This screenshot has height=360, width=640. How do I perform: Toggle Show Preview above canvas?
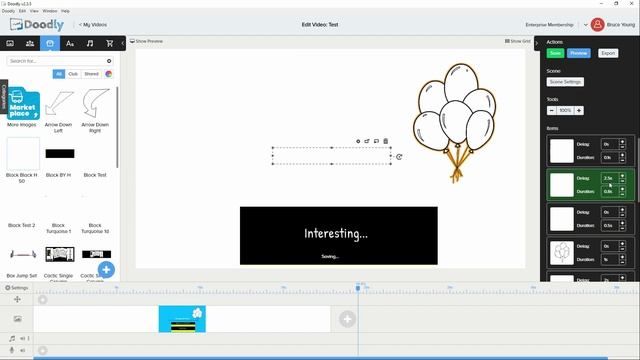146,41
